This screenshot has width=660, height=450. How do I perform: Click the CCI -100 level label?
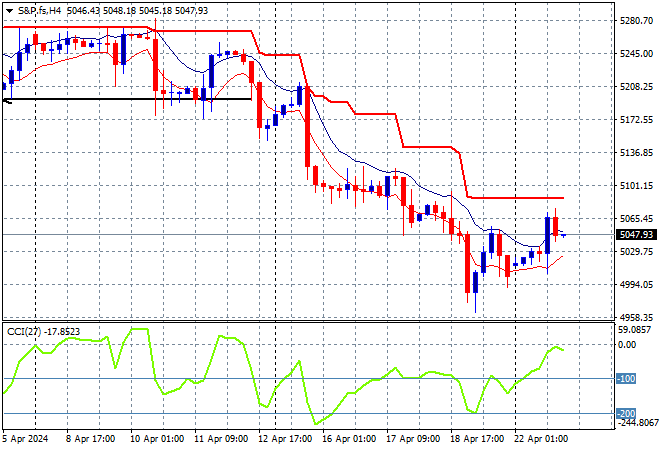[626, 378]
